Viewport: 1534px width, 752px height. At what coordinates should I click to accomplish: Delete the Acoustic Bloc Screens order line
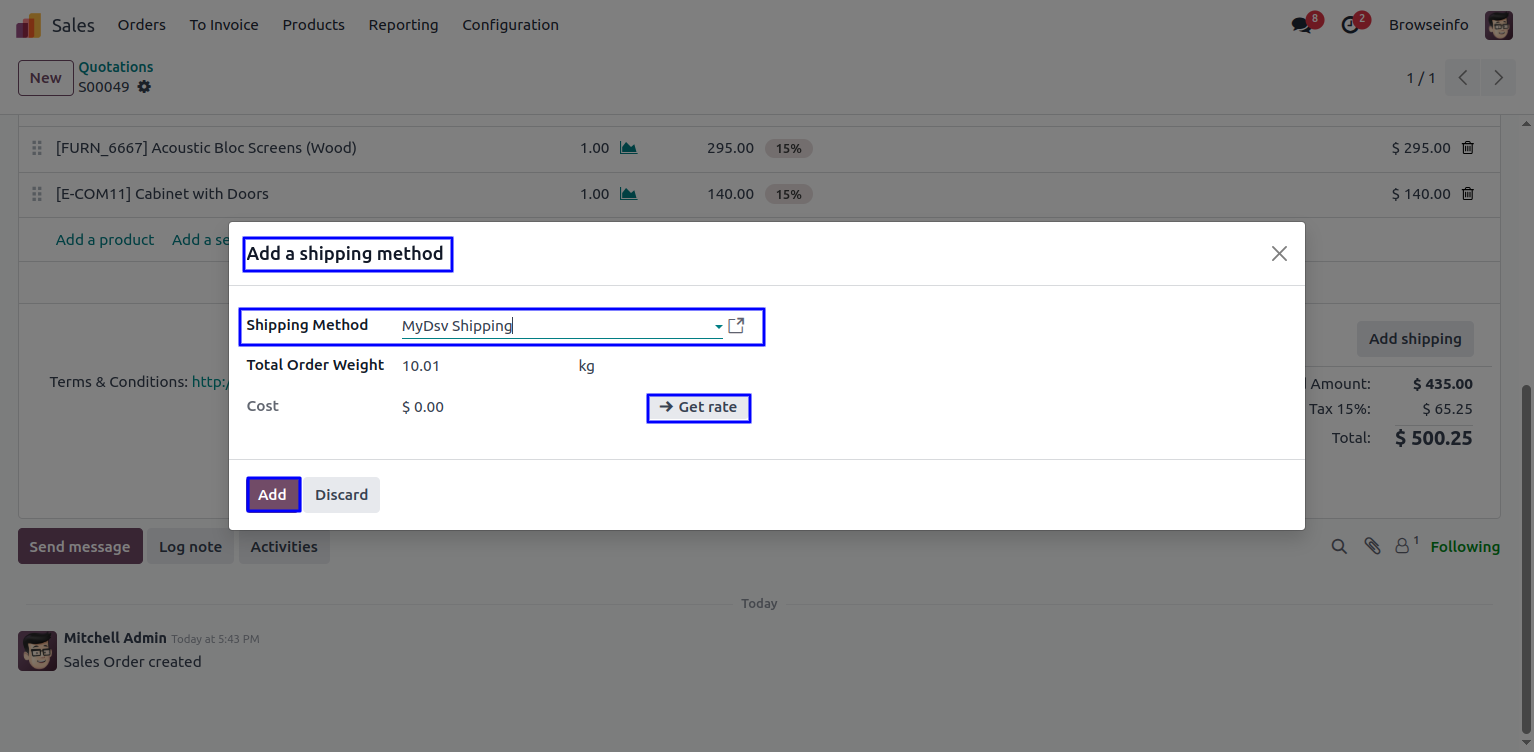[x=1468, y=148]
